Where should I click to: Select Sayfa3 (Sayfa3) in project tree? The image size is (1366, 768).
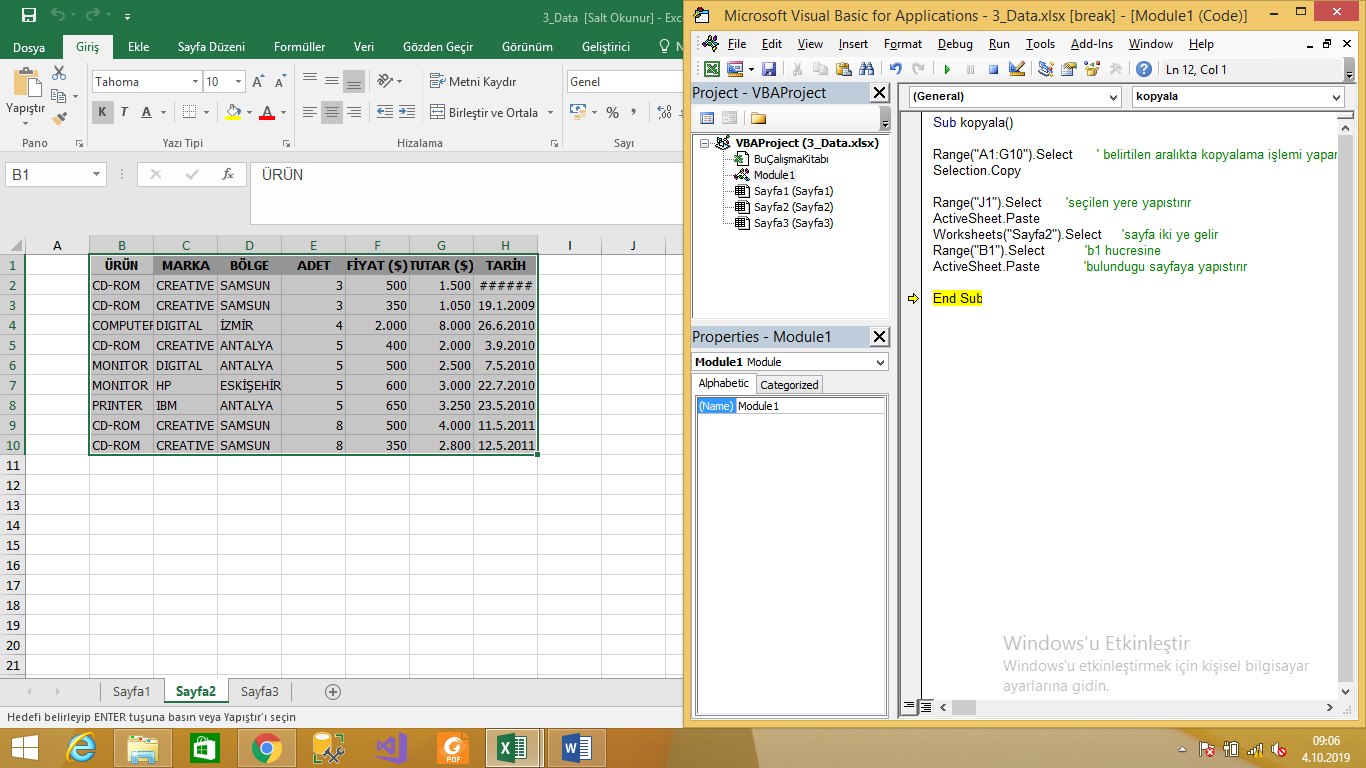click(x=793, y=223)
